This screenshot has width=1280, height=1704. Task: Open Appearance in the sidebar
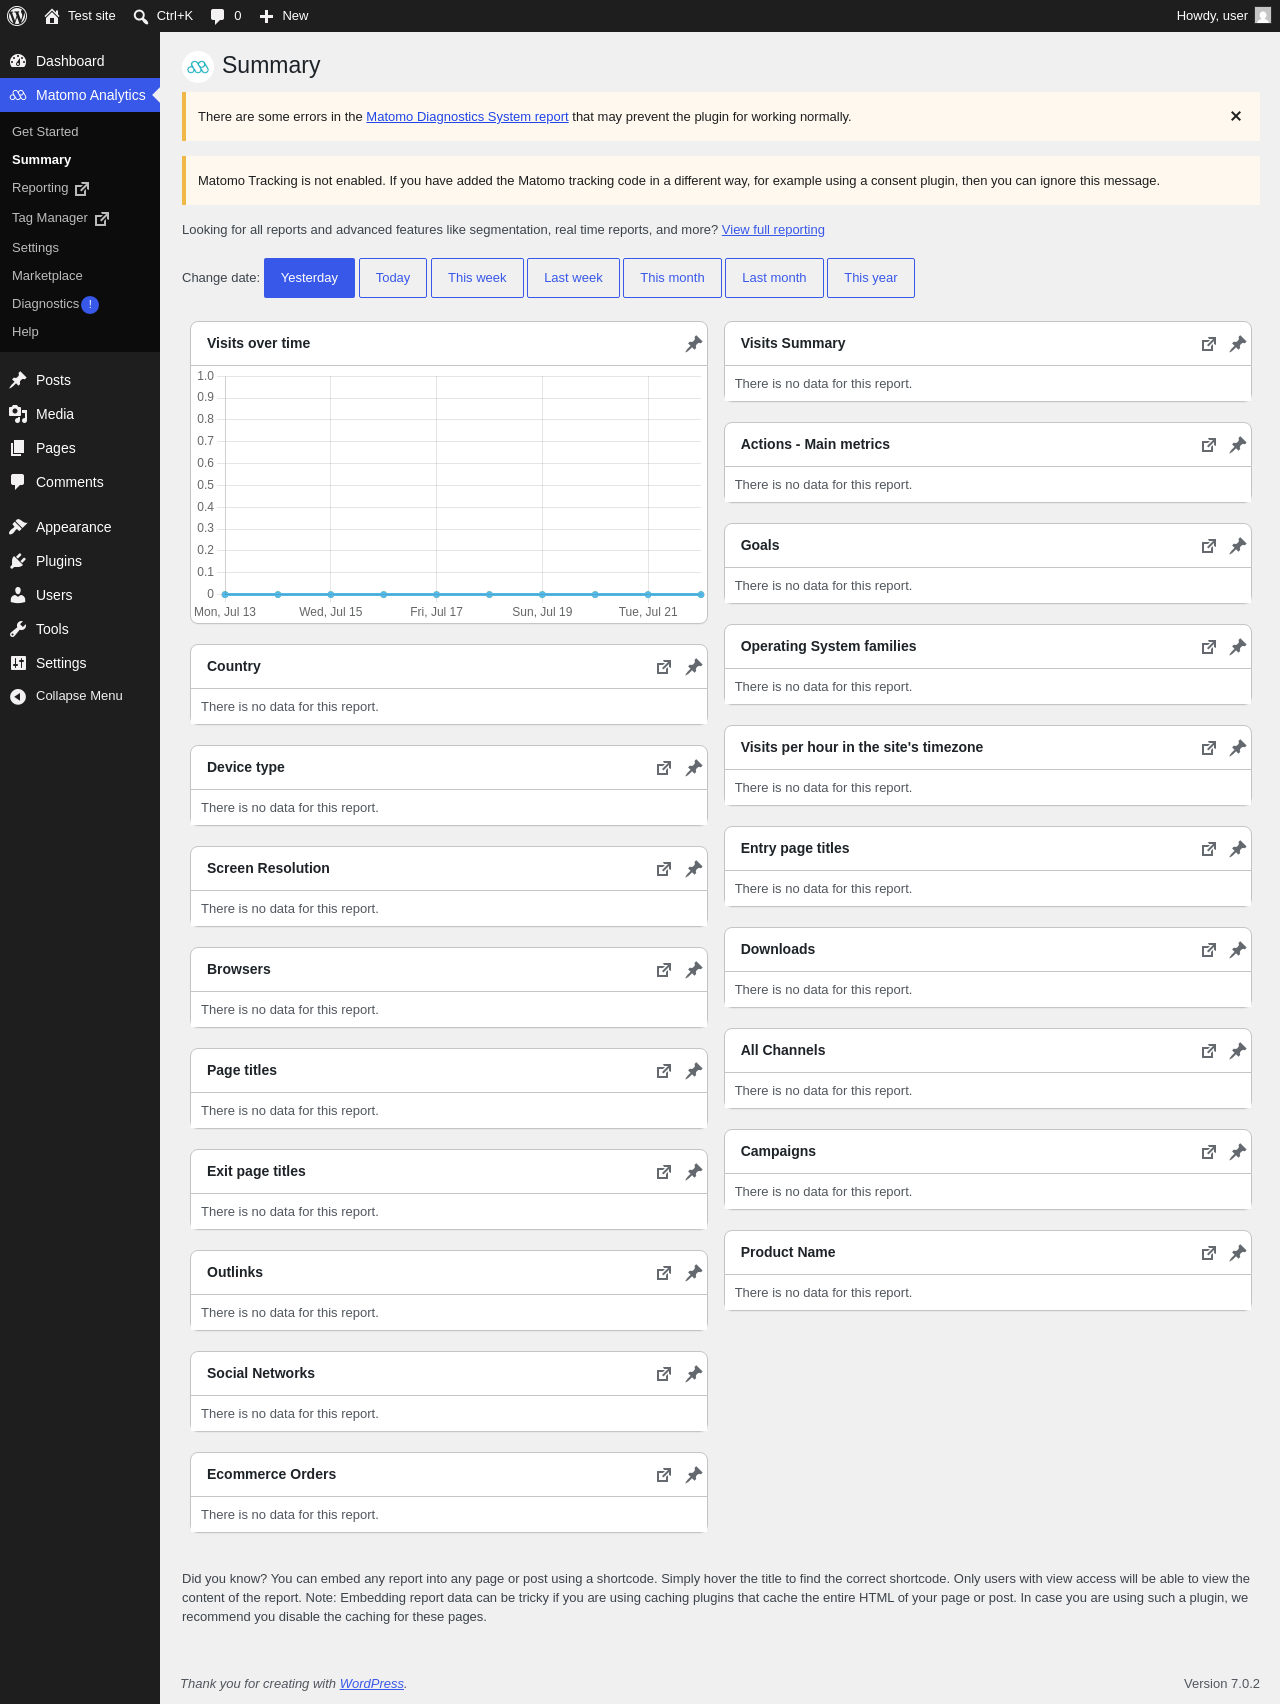click(x=80, y=527)
